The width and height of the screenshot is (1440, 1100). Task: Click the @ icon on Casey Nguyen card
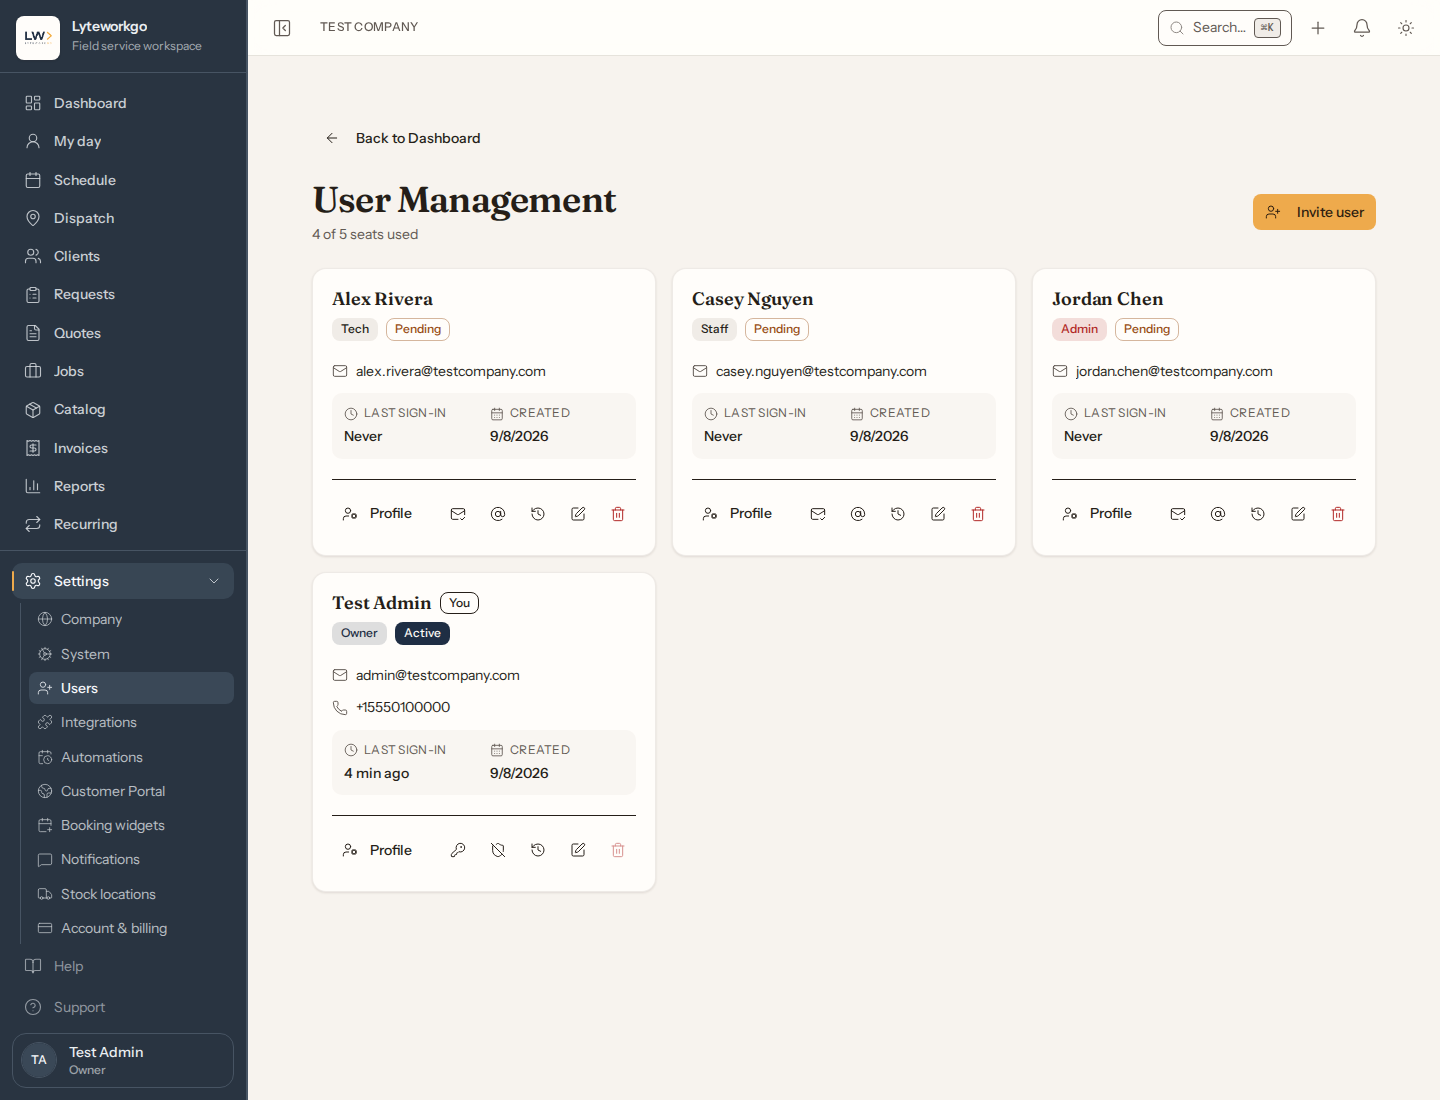[858, 514]
